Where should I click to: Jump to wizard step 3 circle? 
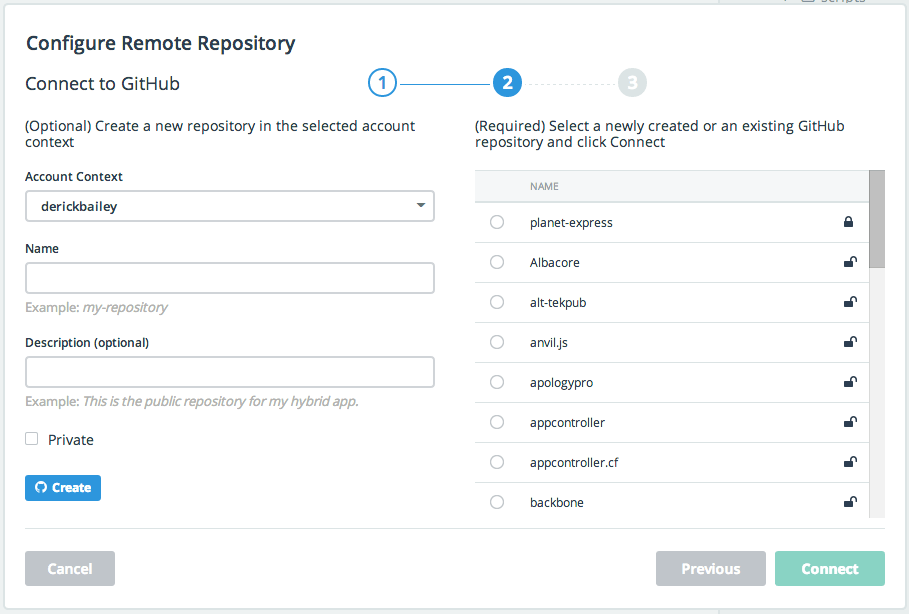[x=632, y=83]
